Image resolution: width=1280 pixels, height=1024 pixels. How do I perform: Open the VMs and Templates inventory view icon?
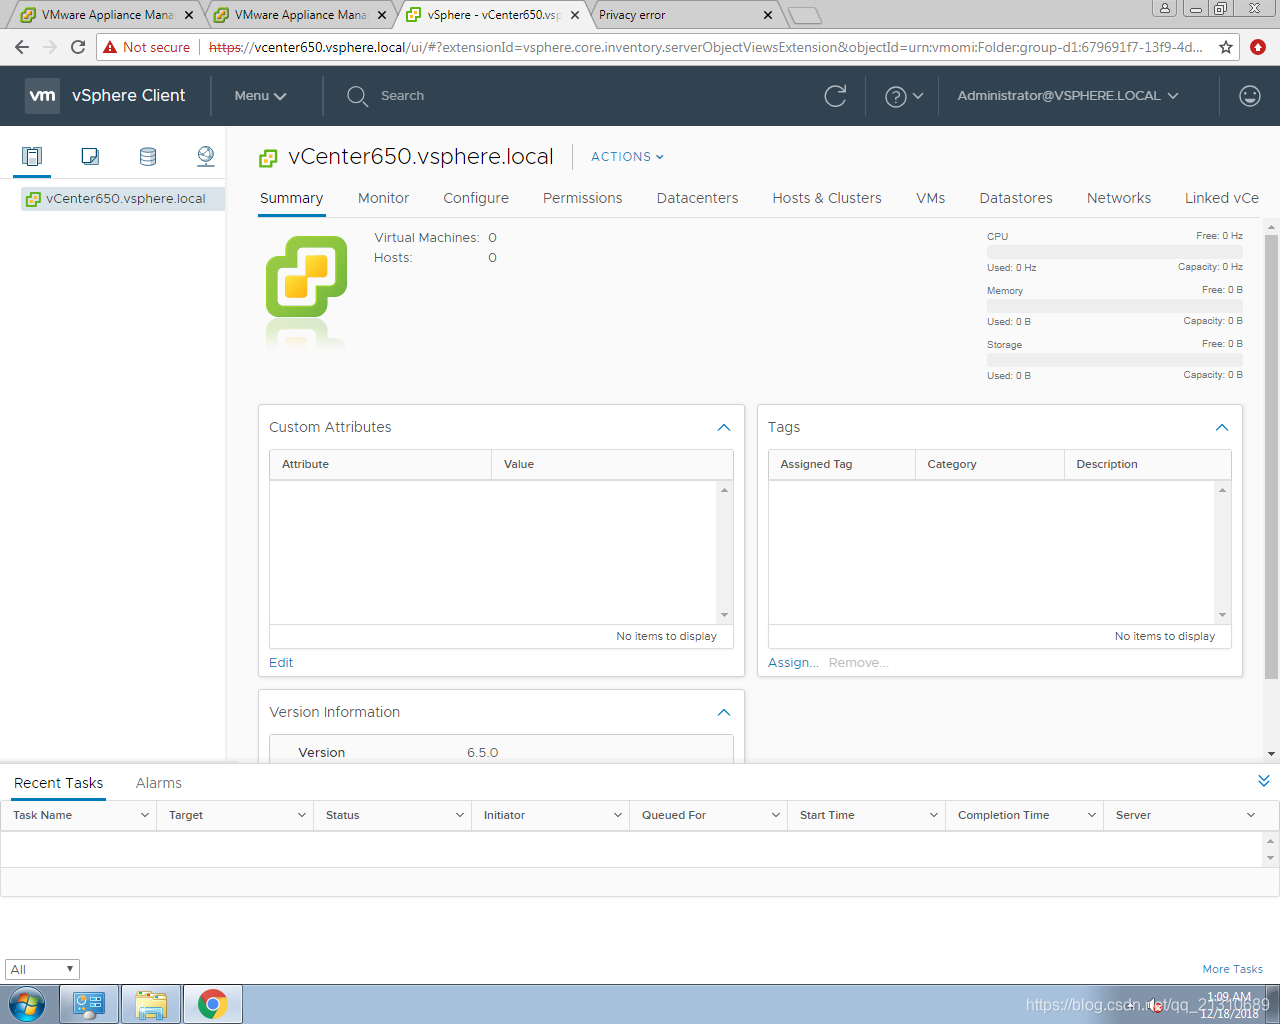pos(90,156)
